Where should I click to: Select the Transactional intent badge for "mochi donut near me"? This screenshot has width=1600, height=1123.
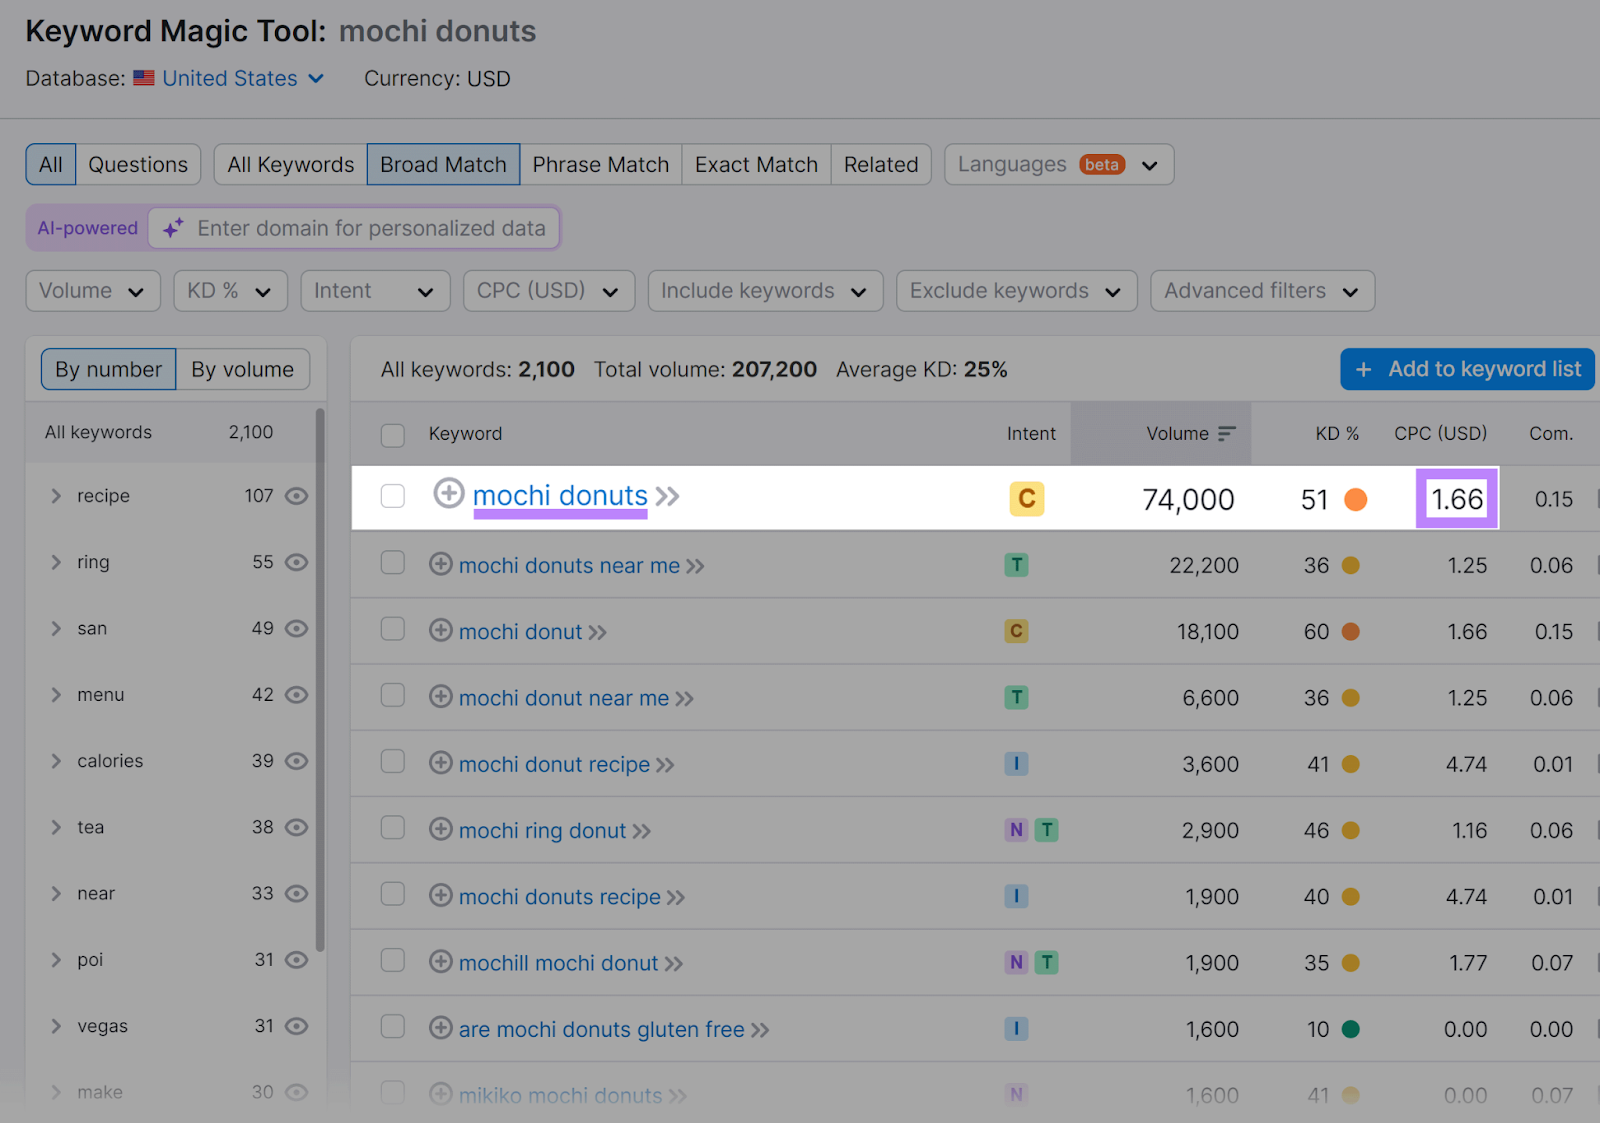click(1016, 697)
